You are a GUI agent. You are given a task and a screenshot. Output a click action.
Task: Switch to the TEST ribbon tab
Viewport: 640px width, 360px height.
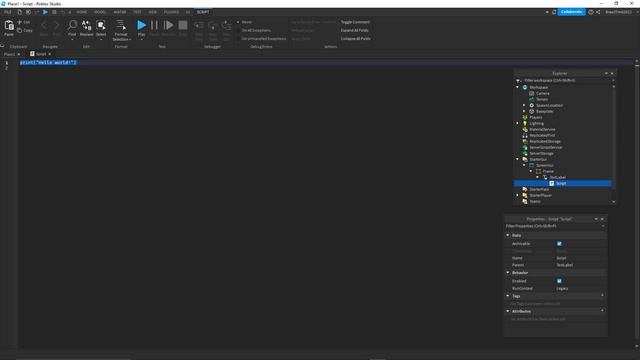point(137,12)
